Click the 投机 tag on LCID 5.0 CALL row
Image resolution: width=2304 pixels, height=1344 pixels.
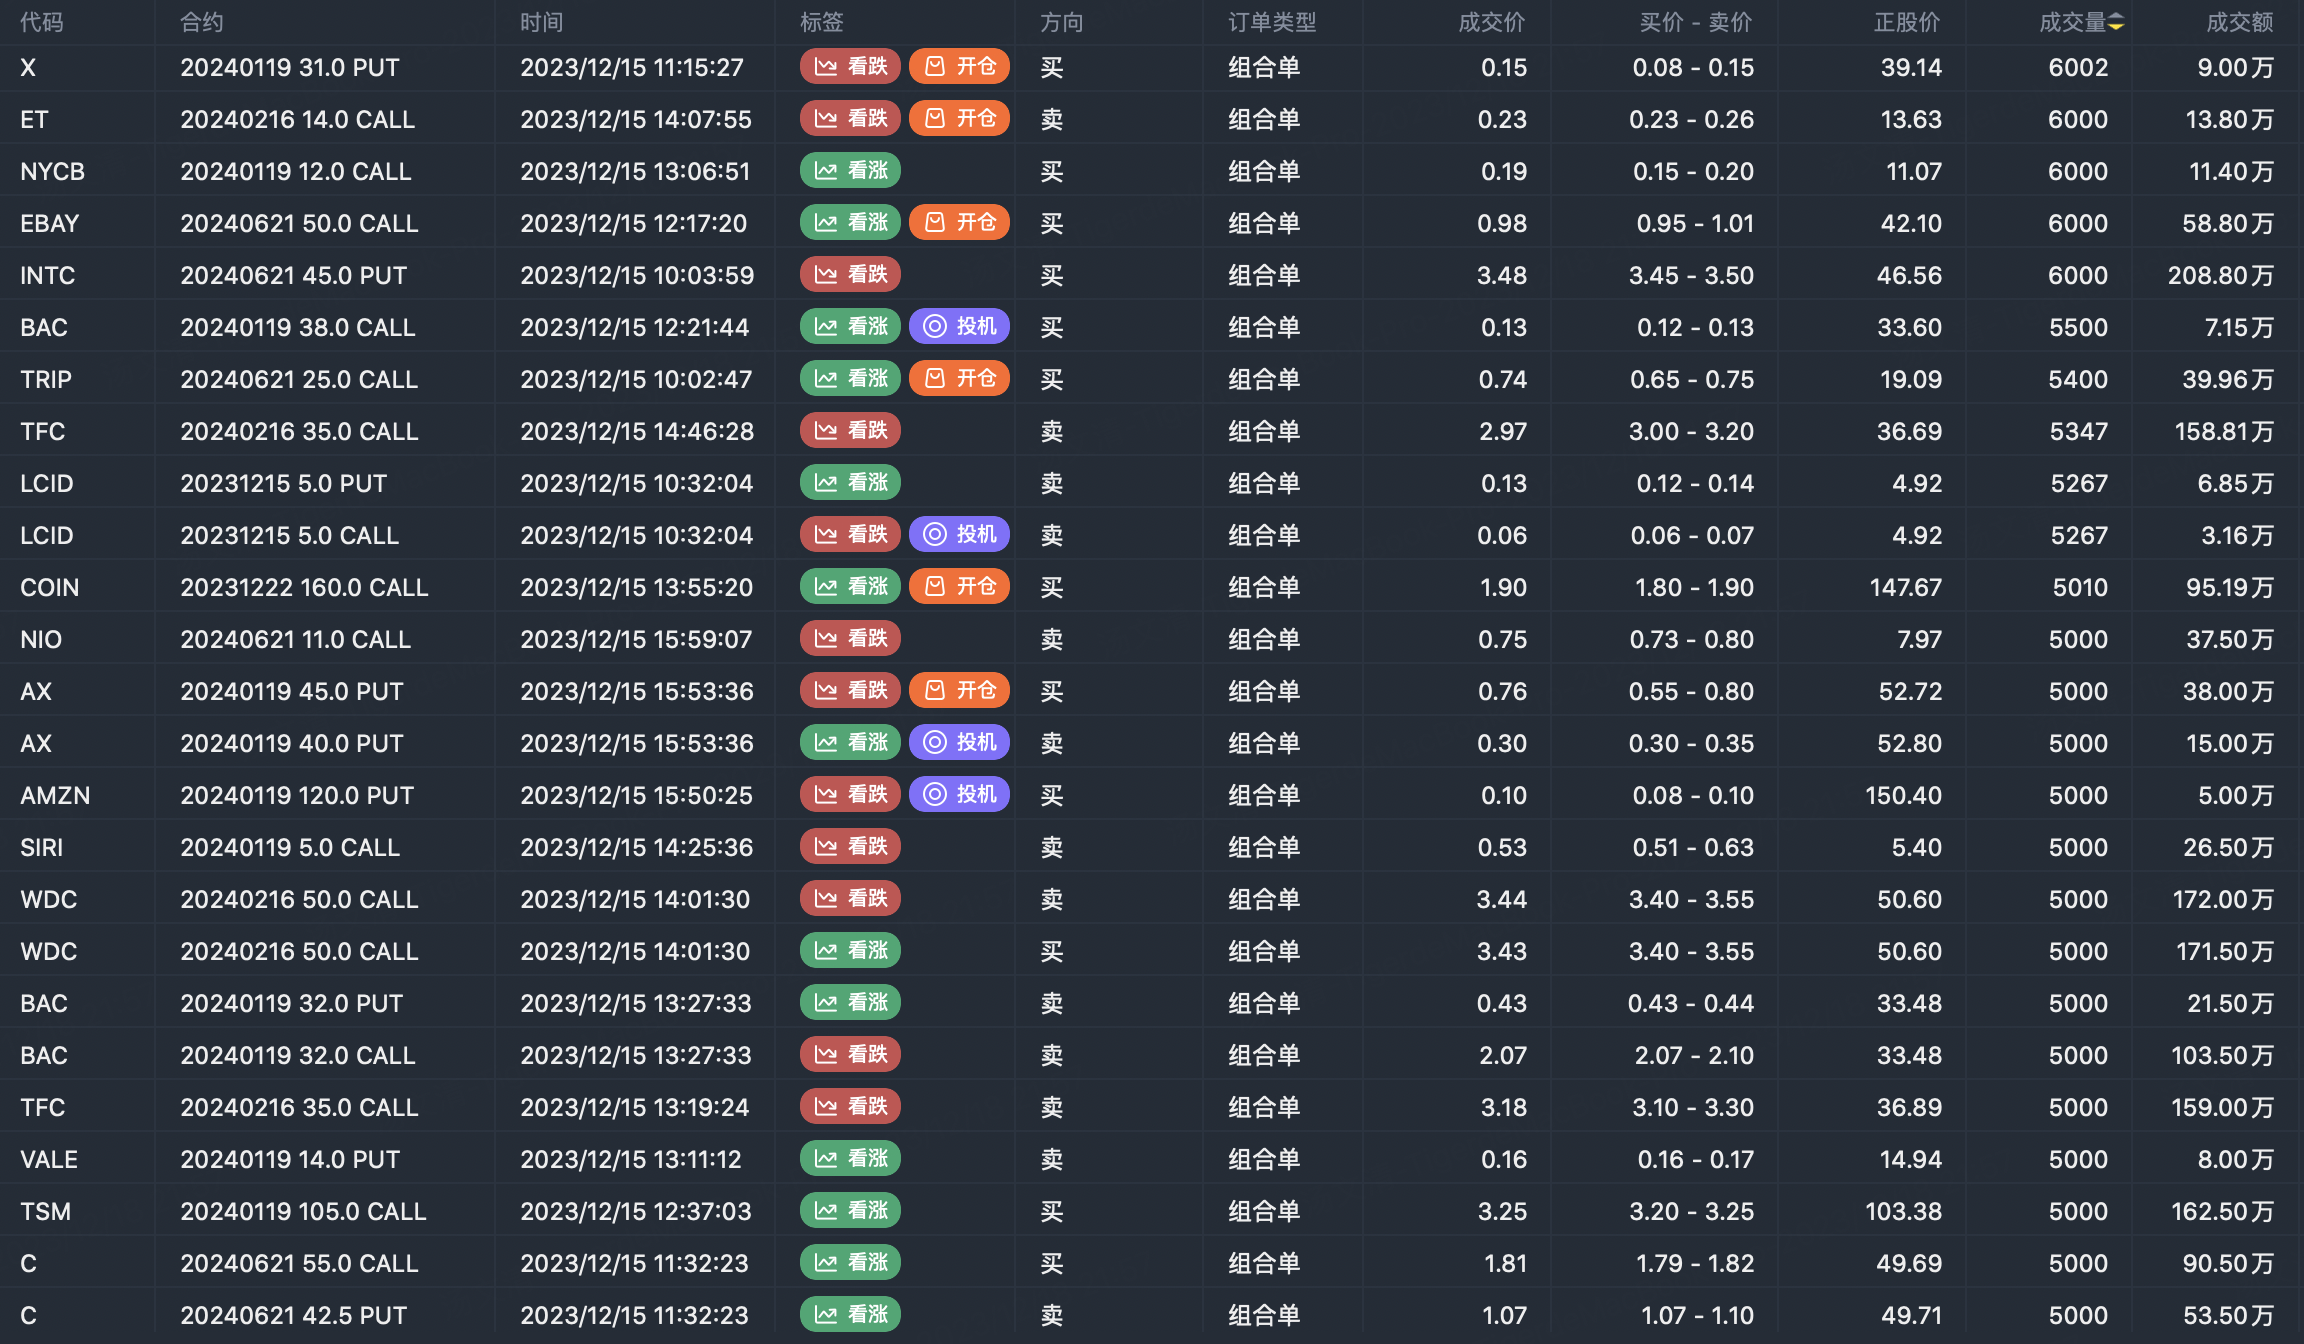pos(959,535)
